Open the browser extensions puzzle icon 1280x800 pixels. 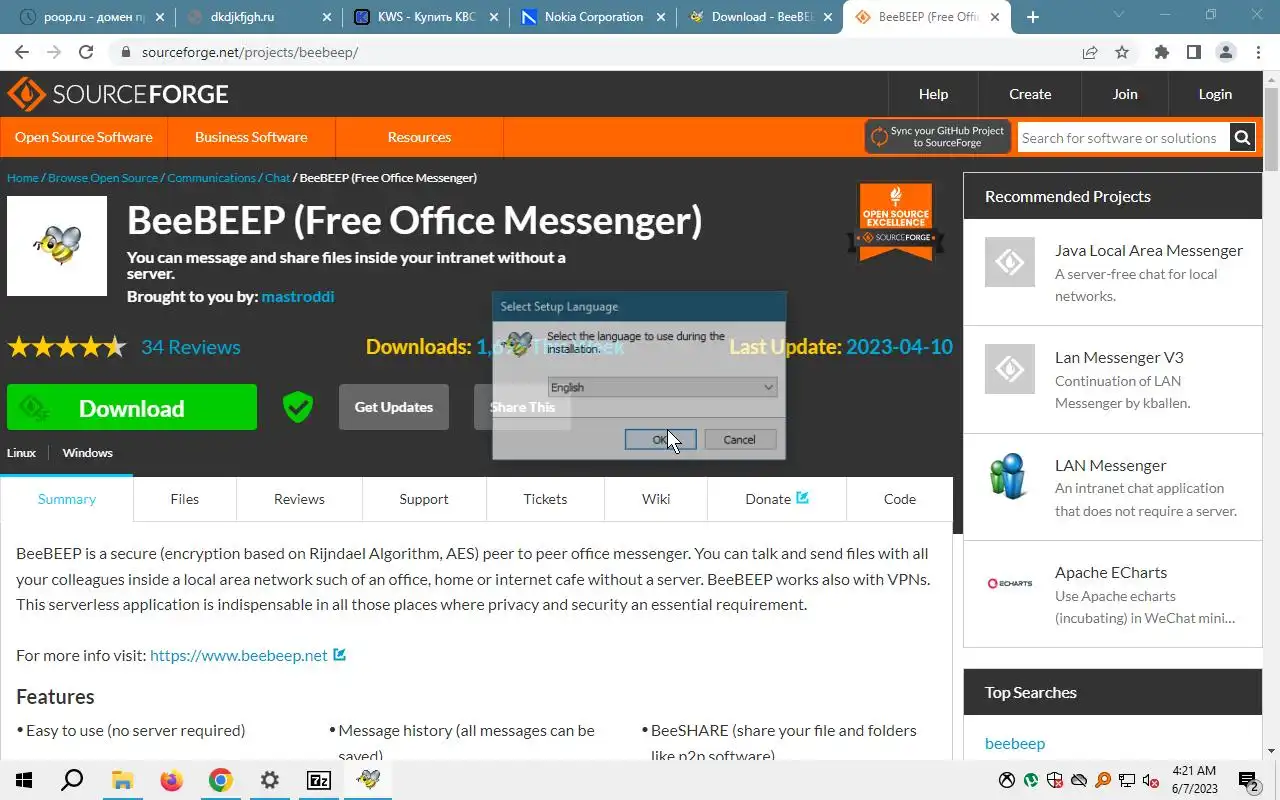[x=1161, y=52]
